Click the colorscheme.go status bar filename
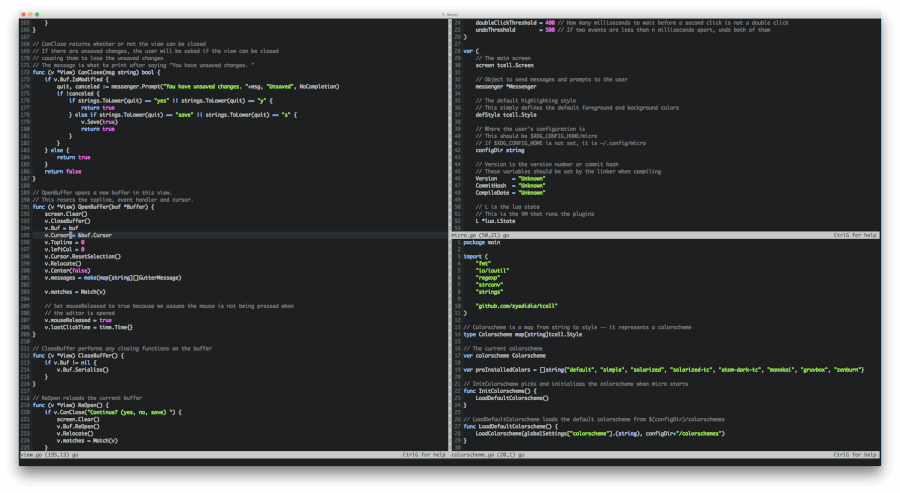This screenshot has width=900, height=493. tap(475, 454)
